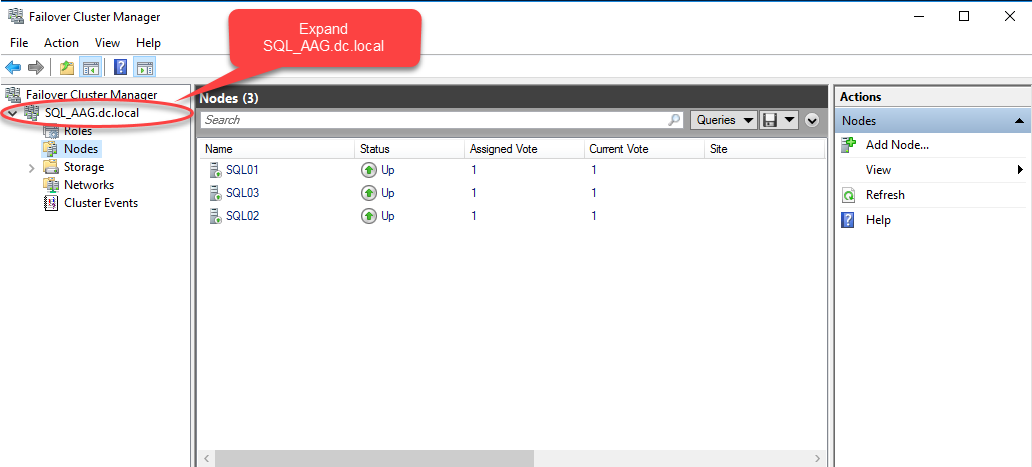The height and width of the screenshot is (467, 1032).
Task: Click the Up one level folder icon
Action: coord(67,67)
